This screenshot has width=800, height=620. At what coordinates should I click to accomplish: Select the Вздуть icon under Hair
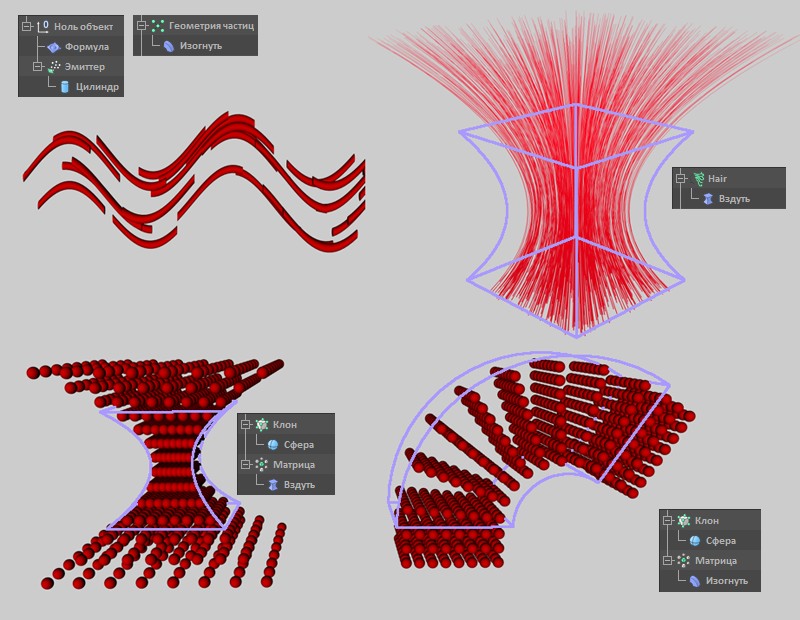point(708,199)
